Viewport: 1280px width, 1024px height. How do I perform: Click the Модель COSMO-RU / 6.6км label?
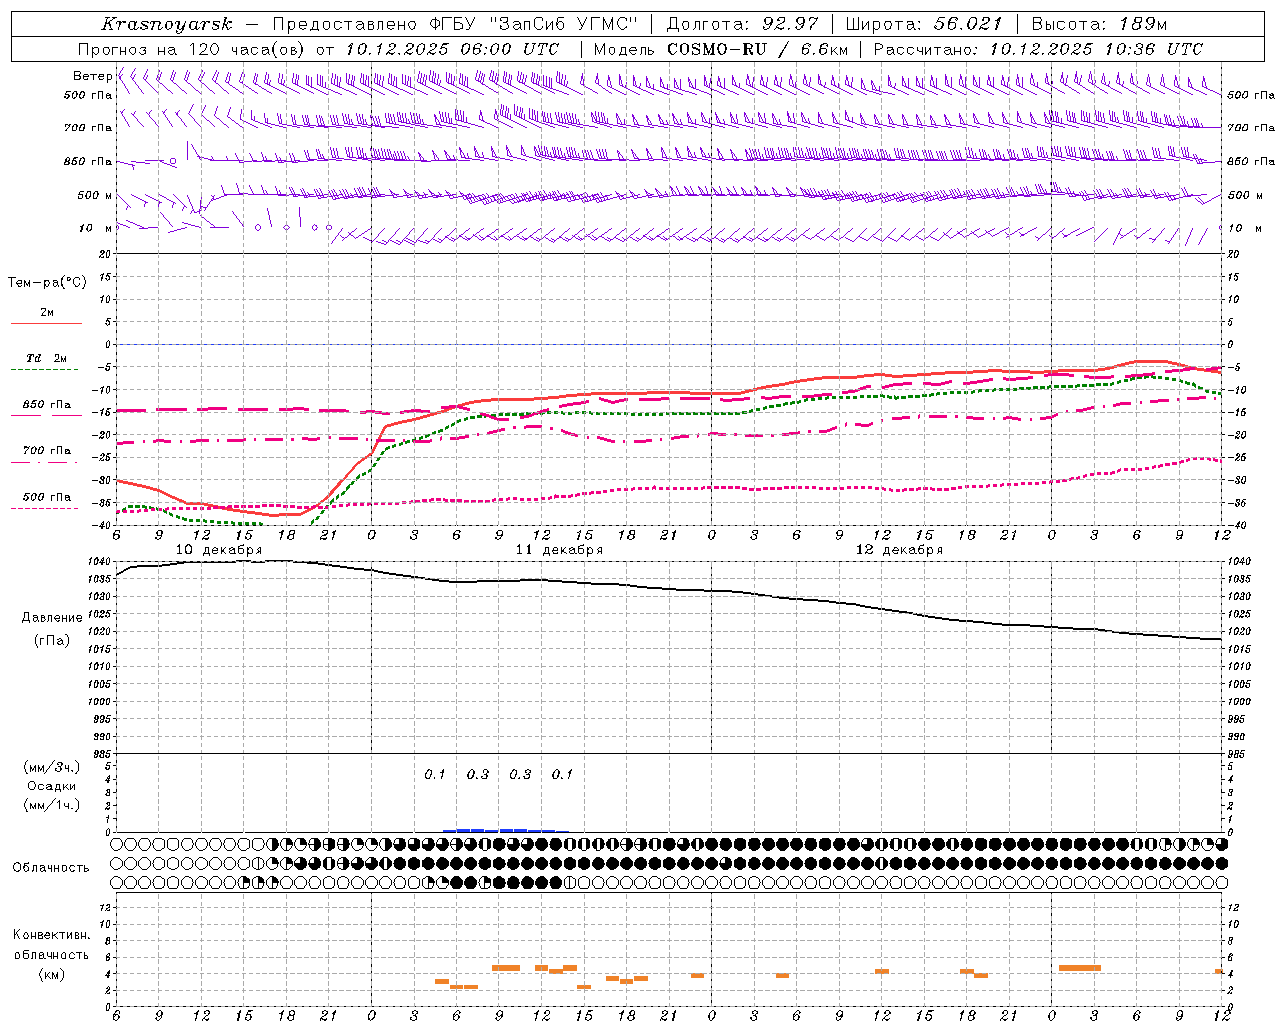pos(721,49)
